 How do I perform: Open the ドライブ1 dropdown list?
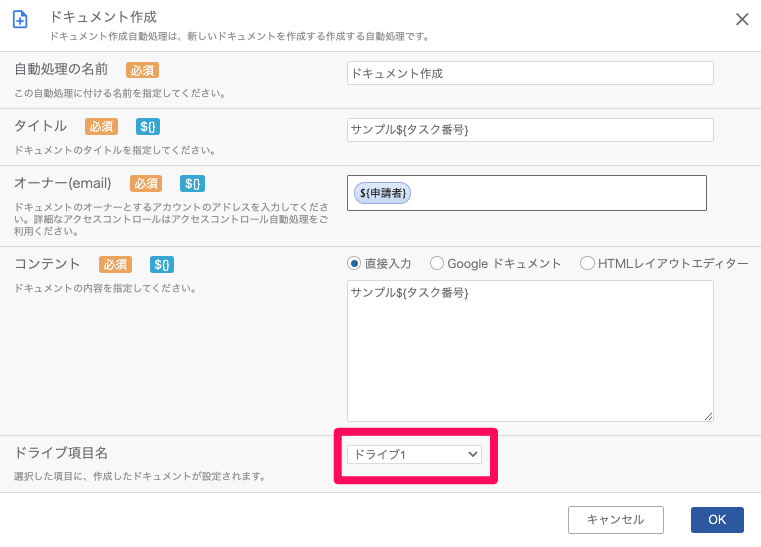(414, 454)
